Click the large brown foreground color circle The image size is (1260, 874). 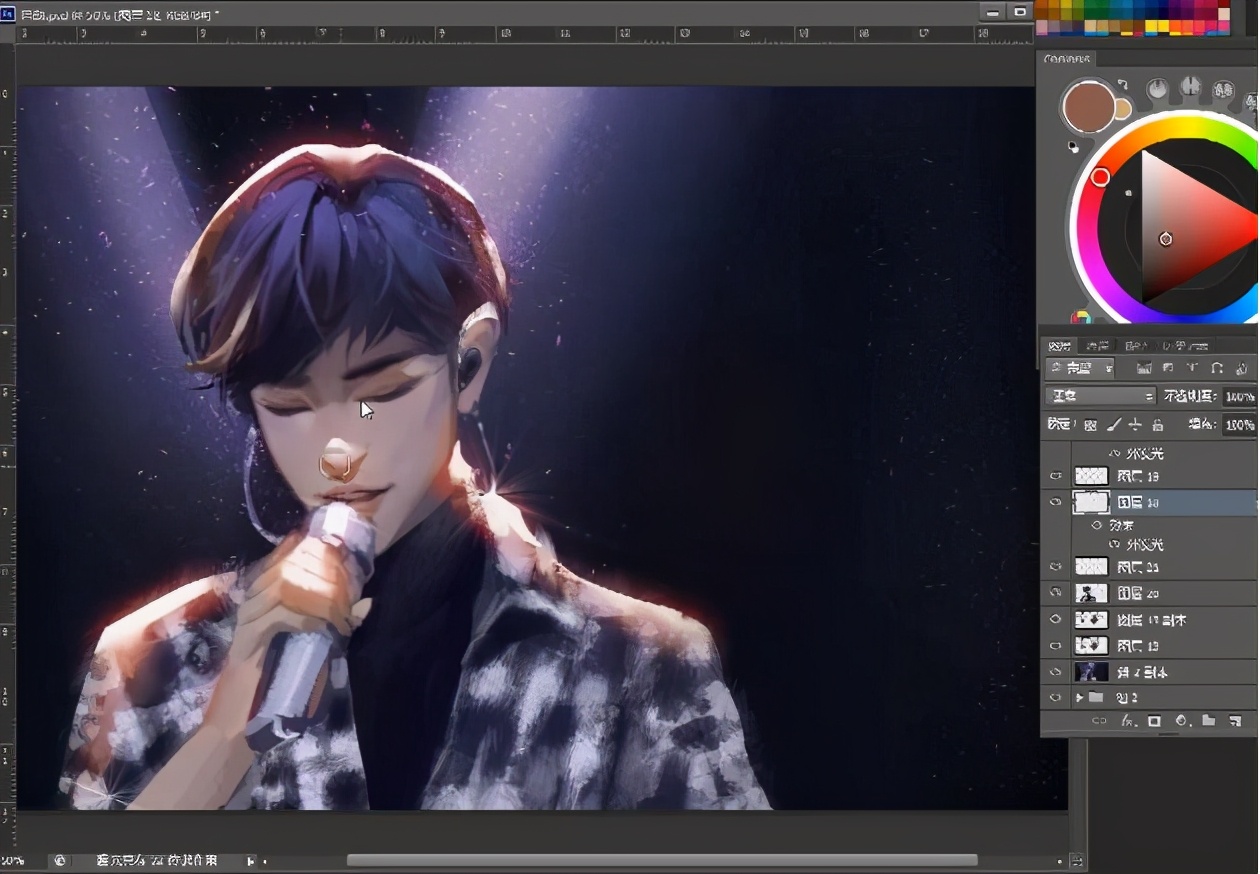point(1088,107)
